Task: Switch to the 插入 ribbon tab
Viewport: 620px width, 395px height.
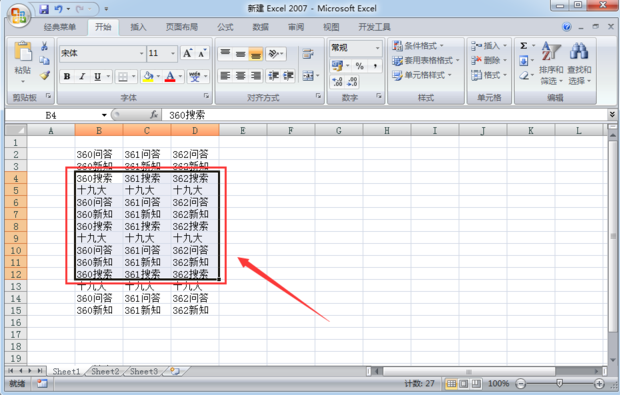Action: tap(138, 27)
